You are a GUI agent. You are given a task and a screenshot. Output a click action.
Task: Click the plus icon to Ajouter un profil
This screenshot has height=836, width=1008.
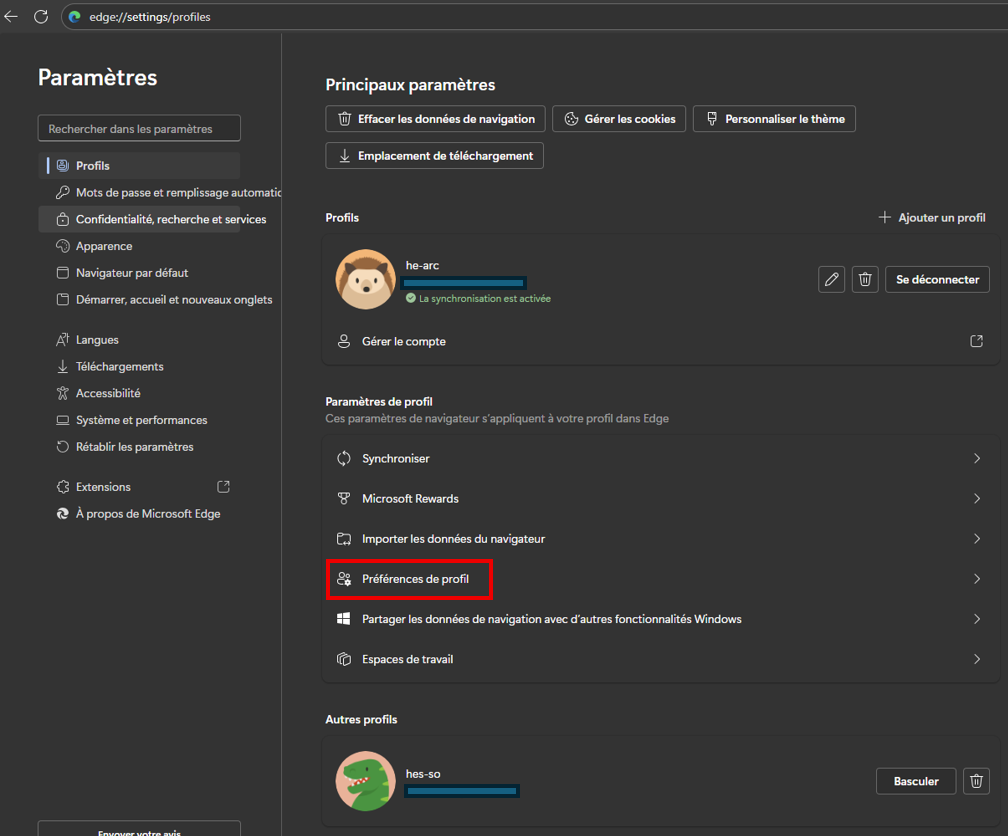coord(884,217)
